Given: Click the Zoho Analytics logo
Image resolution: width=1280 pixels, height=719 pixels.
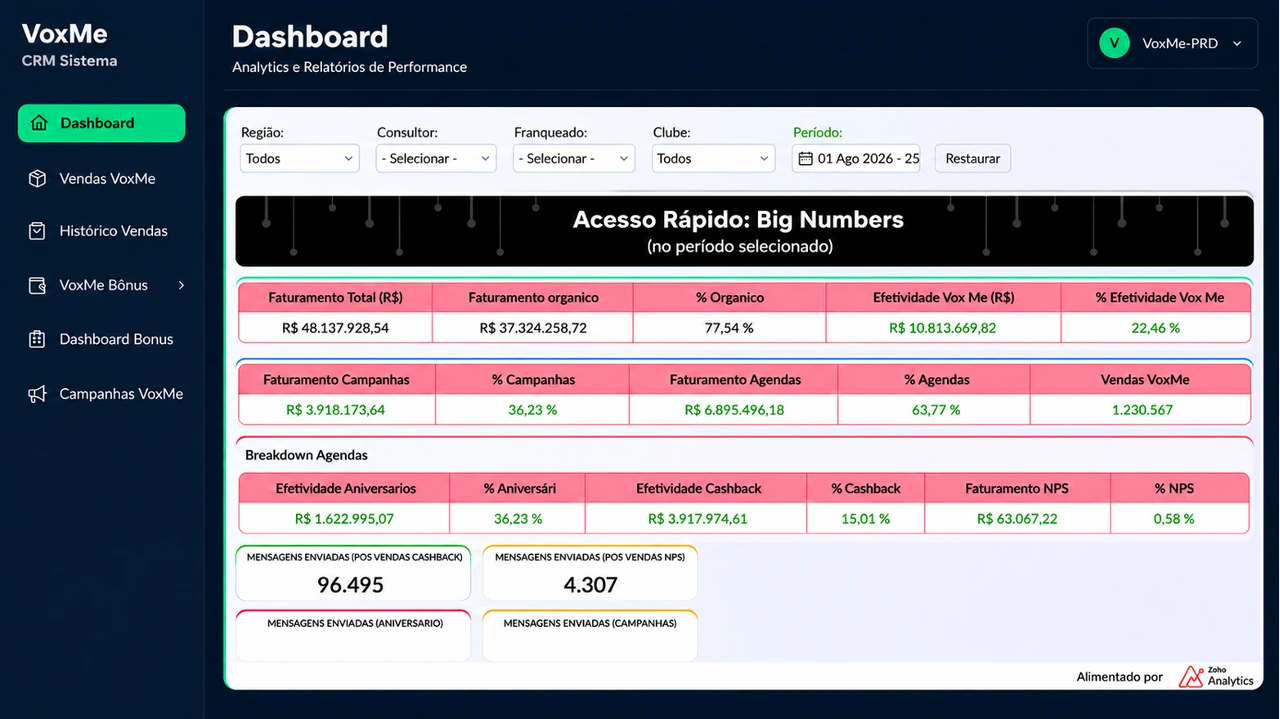Looking at the screenshot, I should [x=1215, y=676].
